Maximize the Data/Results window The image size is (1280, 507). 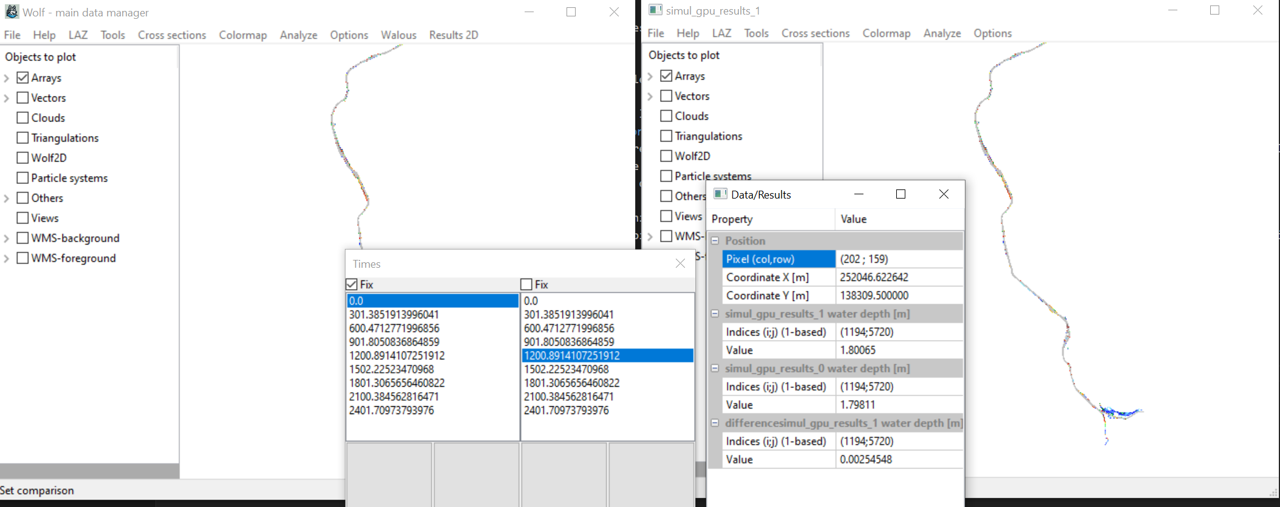[x=900, y=194]
